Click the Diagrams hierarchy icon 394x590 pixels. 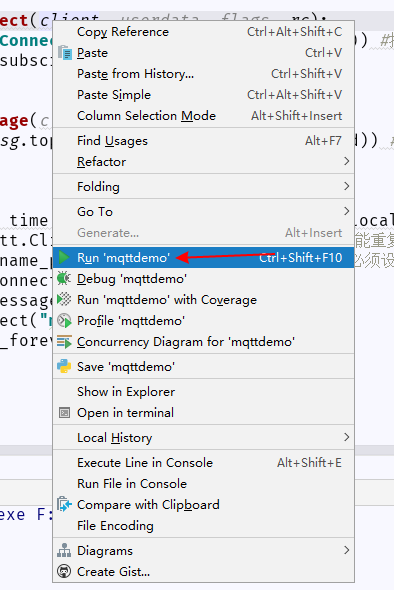click(64, 550)
